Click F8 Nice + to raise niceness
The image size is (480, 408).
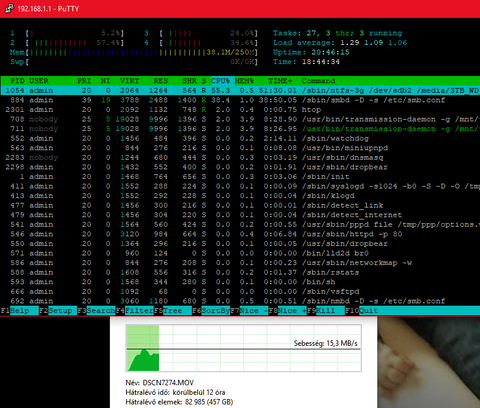(x=288, y=311)
